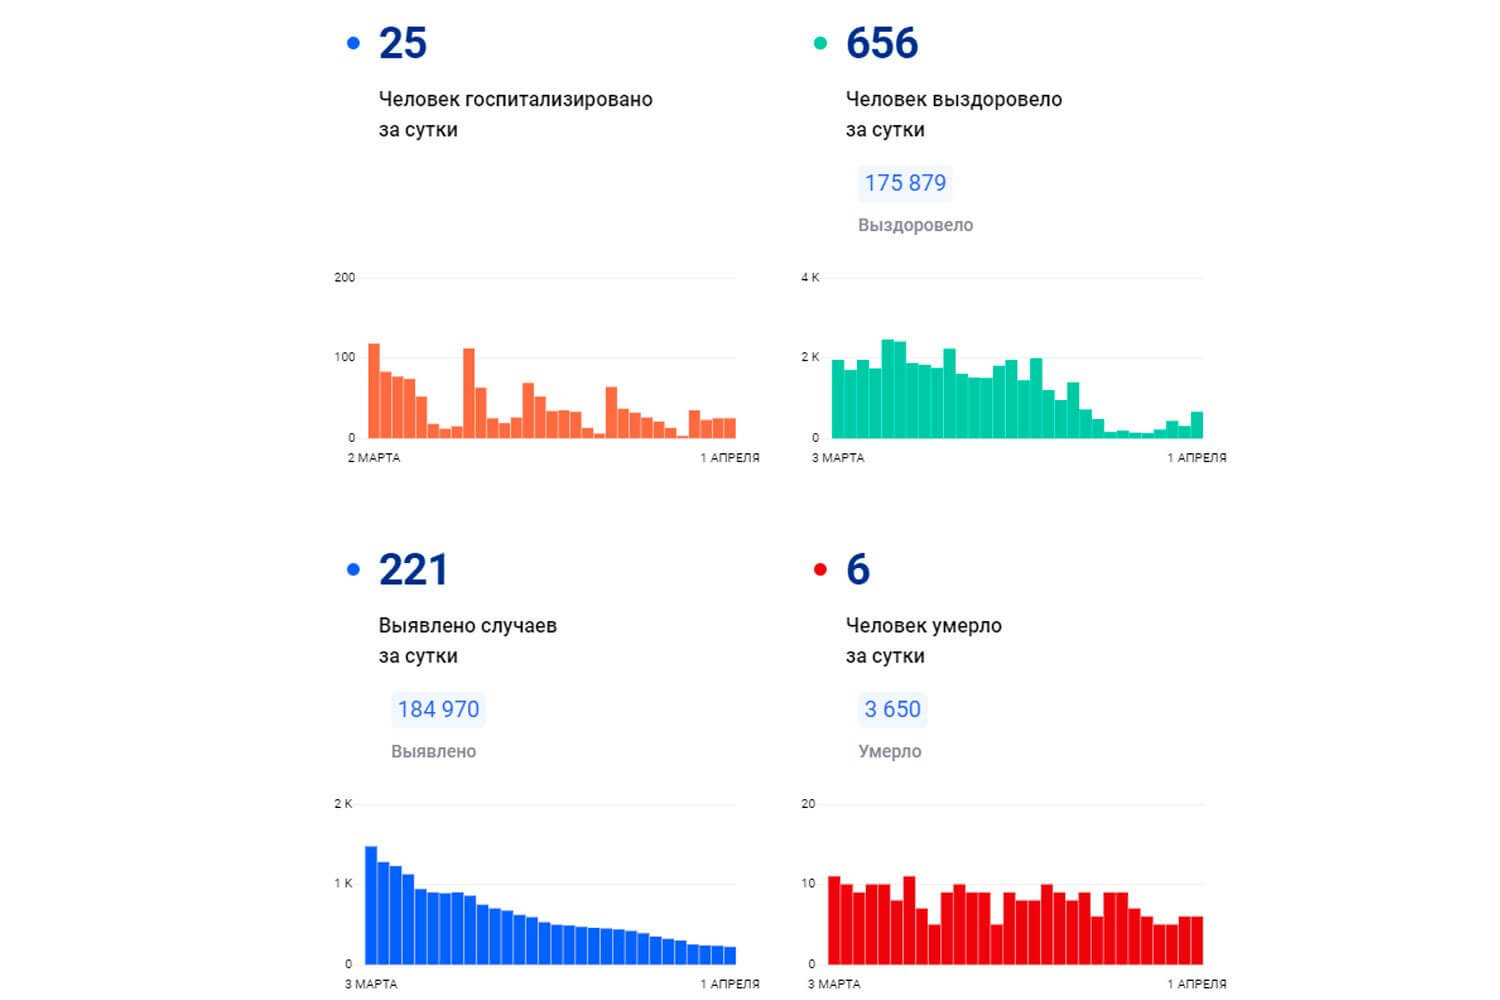This screenshot has height=1000, width=1500.
Task: Click the 'Умерло' caption under 3 650
Action: pyautogui.click(x=890, y=751)
